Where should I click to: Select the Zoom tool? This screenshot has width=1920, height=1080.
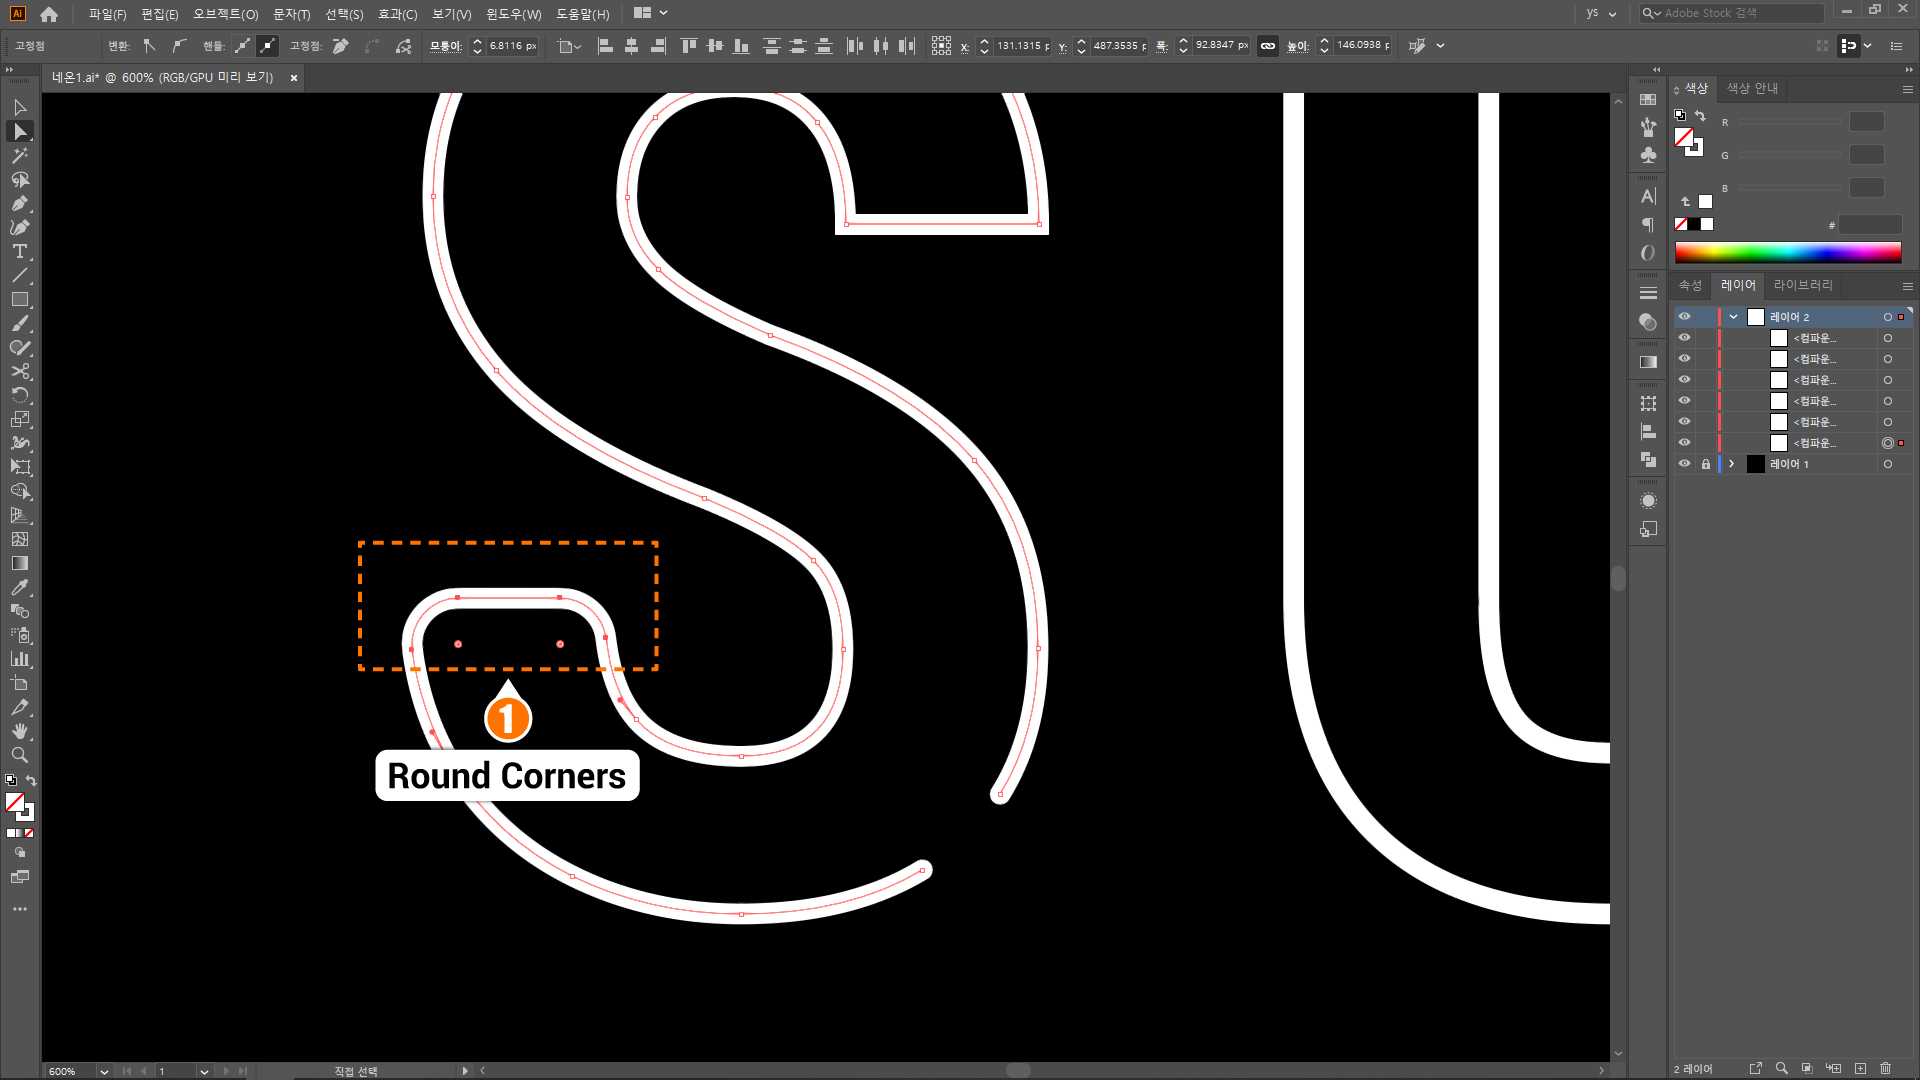(19, 756)
